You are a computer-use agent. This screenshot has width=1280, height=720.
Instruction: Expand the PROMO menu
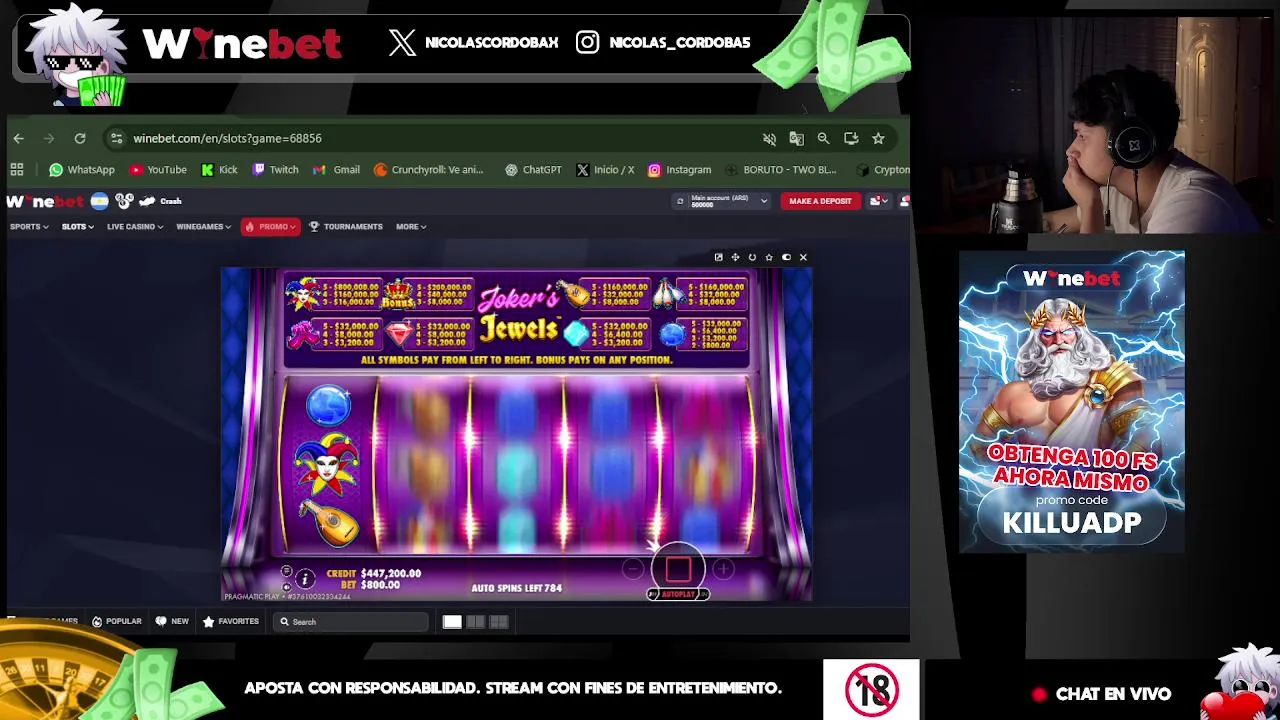click(x=270, y=227)
